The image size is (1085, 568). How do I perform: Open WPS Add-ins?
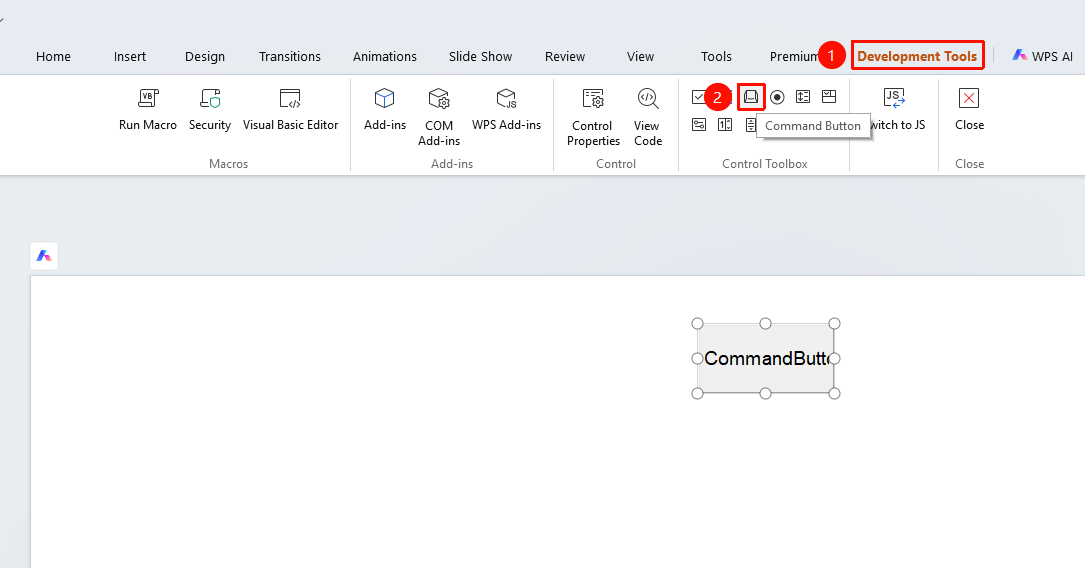[507, 98]
